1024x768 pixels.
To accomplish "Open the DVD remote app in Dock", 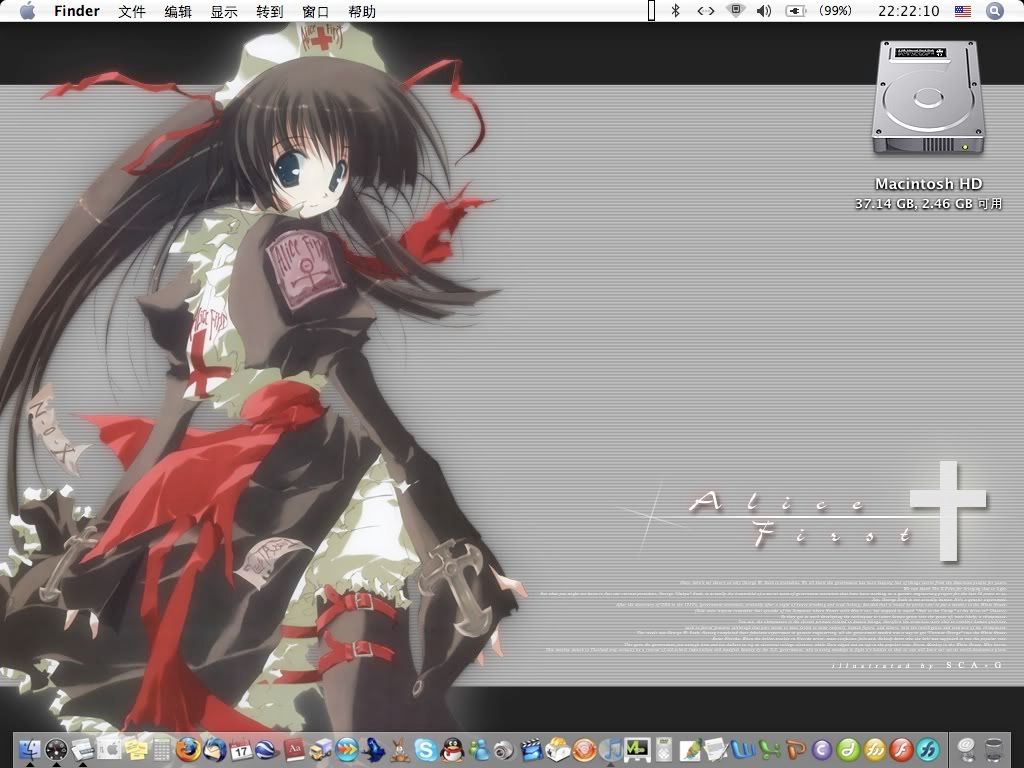I will click(664, 749).
